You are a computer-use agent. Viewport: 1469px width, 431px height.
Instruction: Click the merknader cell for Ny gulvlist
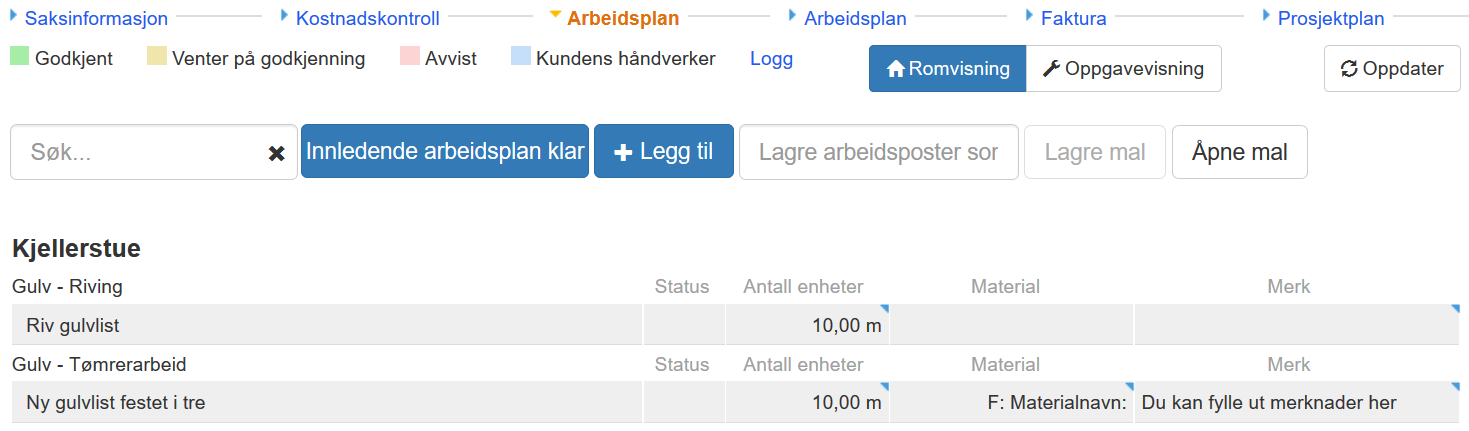click(1296, 403)
